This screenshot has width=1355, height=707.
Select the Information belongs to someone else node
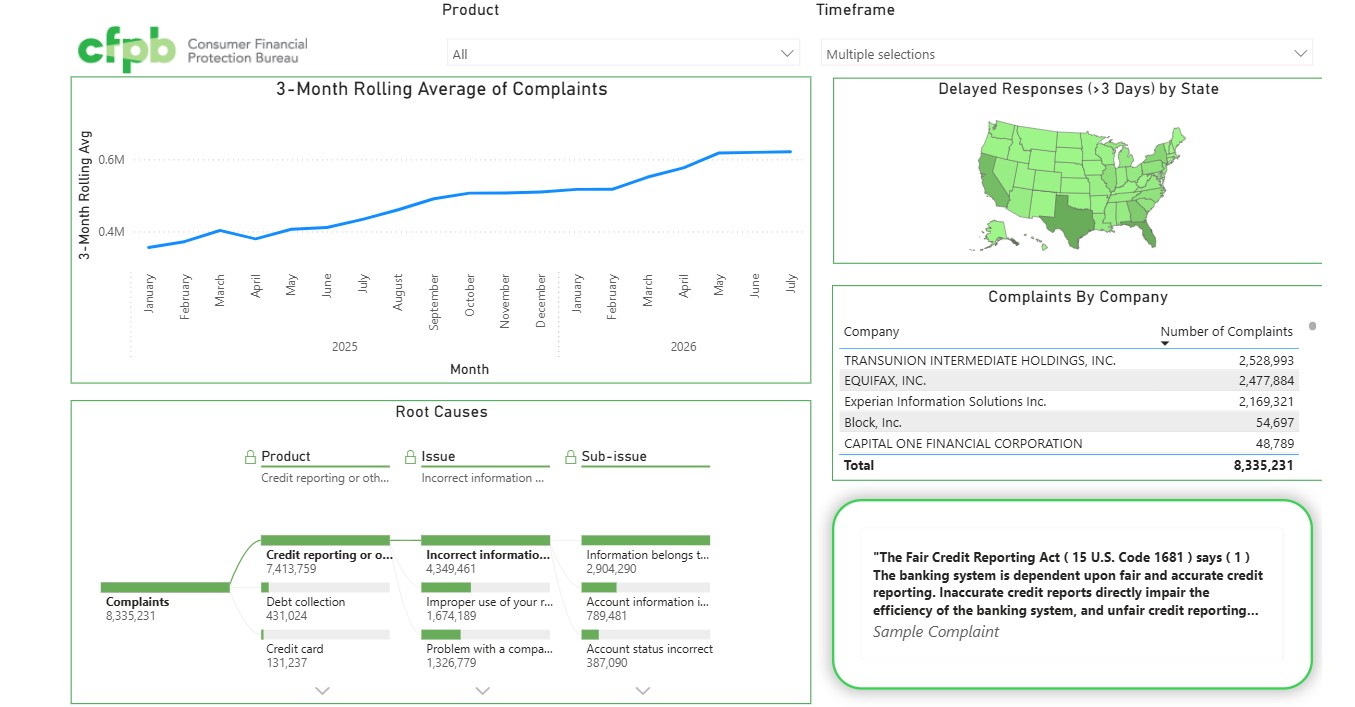point(645,540)
